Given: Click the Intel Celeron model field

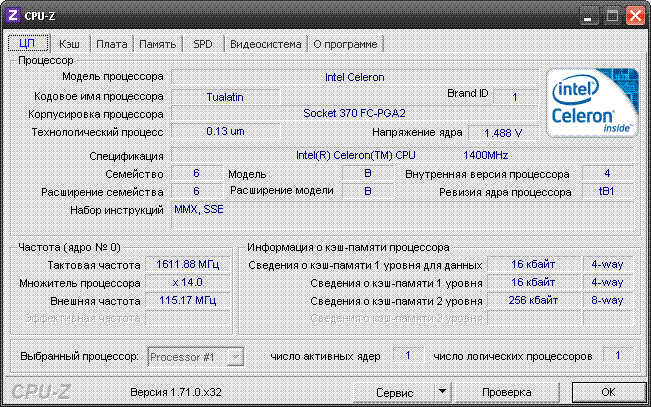Looking at the screenshot, I should coord(355,77).
